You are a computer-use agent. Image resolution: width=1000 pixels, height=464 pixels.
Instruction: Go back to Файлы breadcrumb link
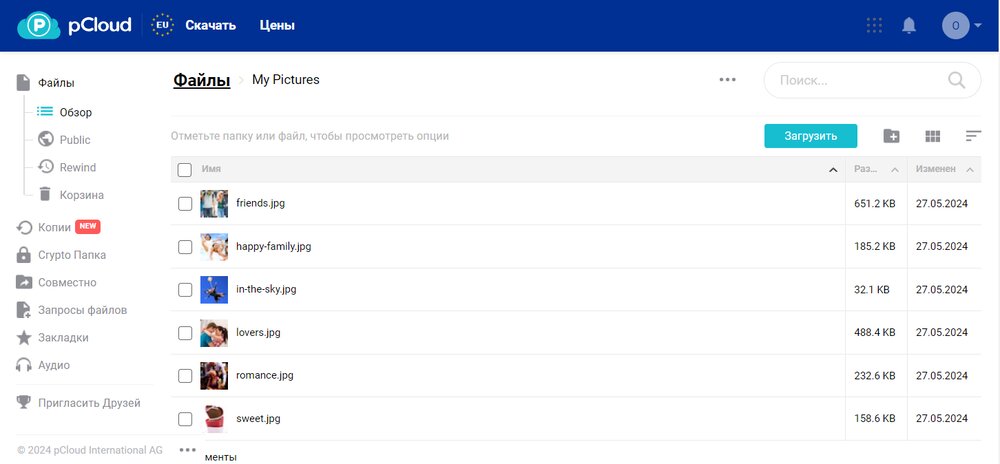coord(201,80)
